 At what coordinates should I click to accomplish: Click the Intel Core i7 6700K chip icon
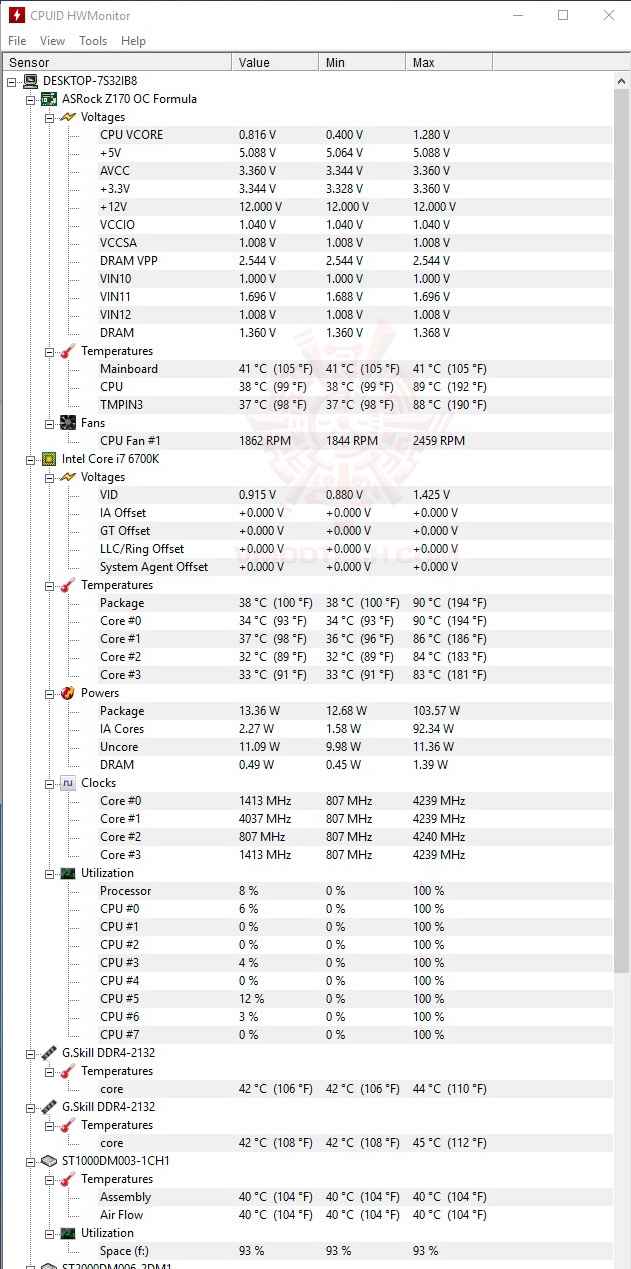pos(48,459)
